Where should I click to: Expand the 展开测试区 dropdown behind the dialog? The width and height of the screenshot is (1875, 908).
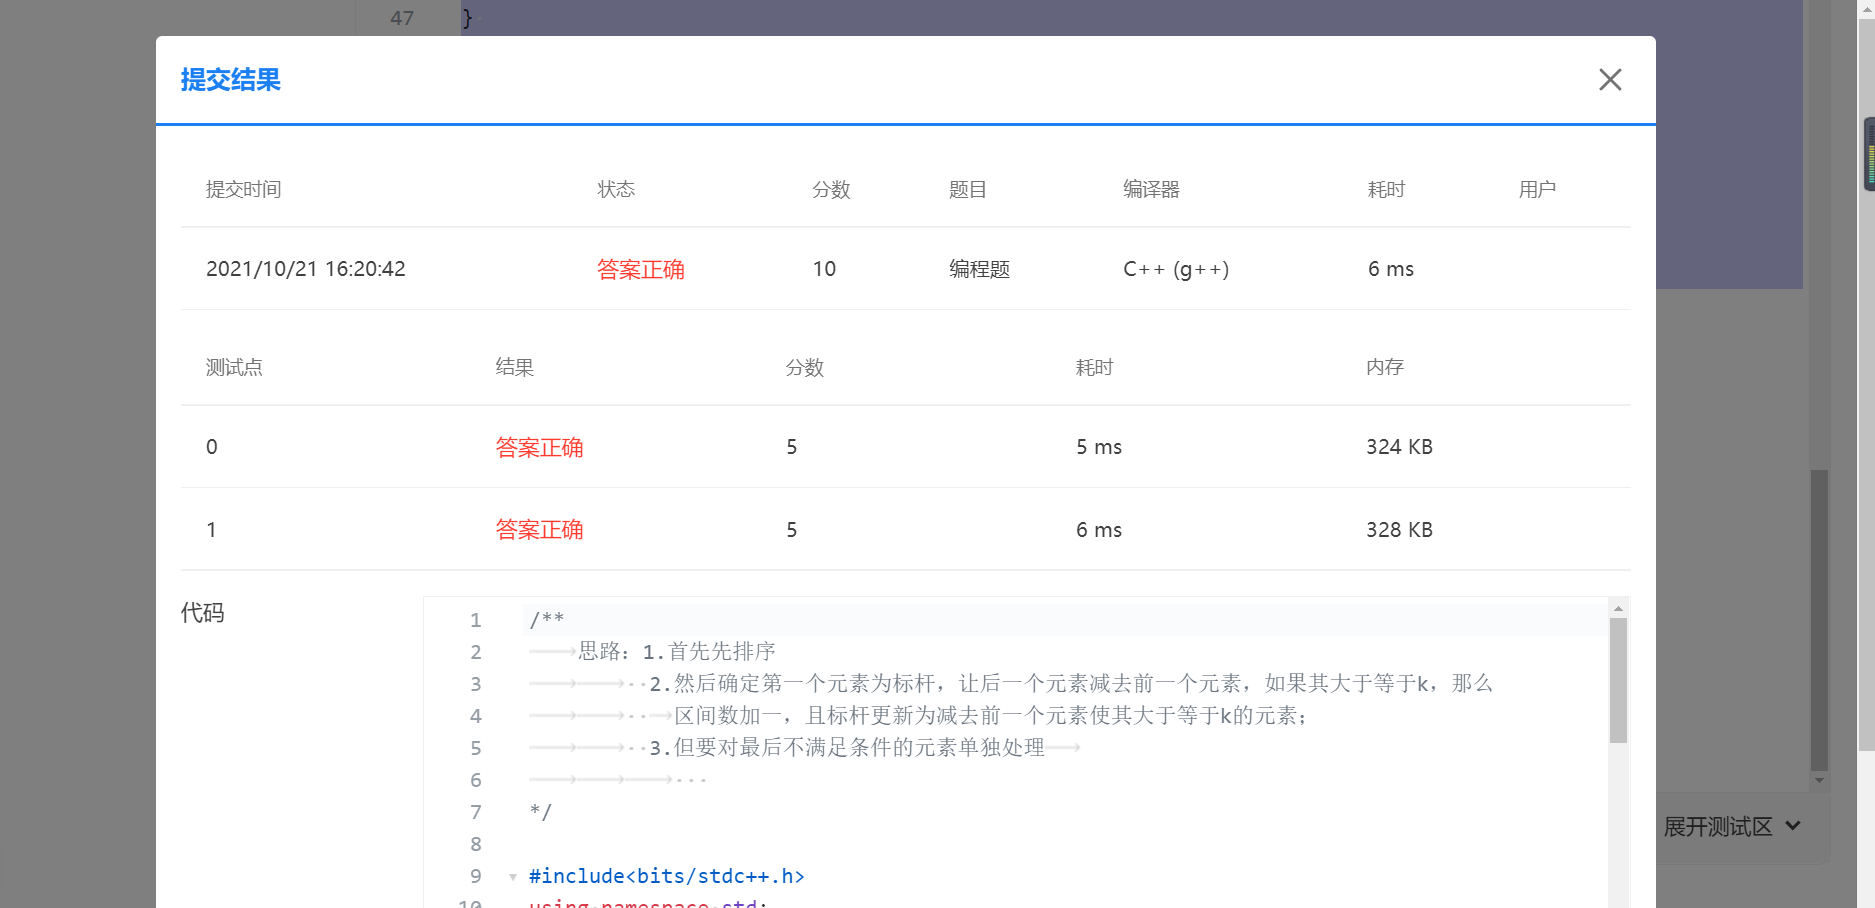pos(1732,827)
